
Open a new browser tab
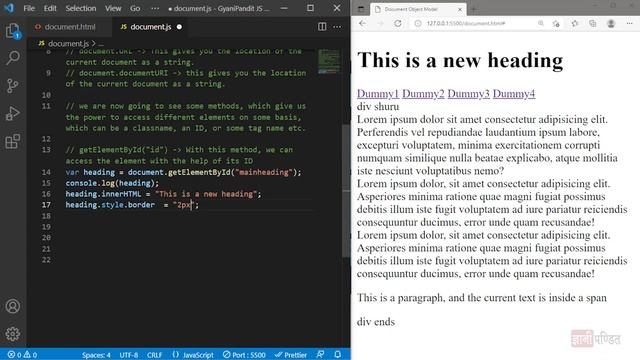473,9
